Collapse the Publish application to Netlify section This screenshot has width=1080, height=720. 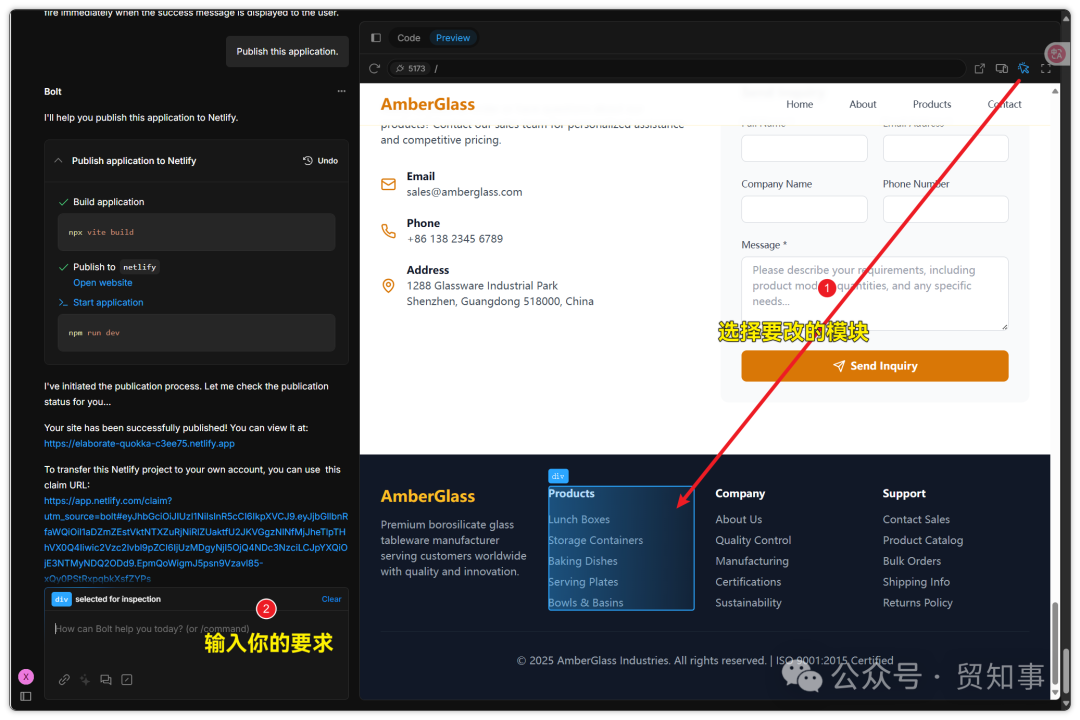59,161
